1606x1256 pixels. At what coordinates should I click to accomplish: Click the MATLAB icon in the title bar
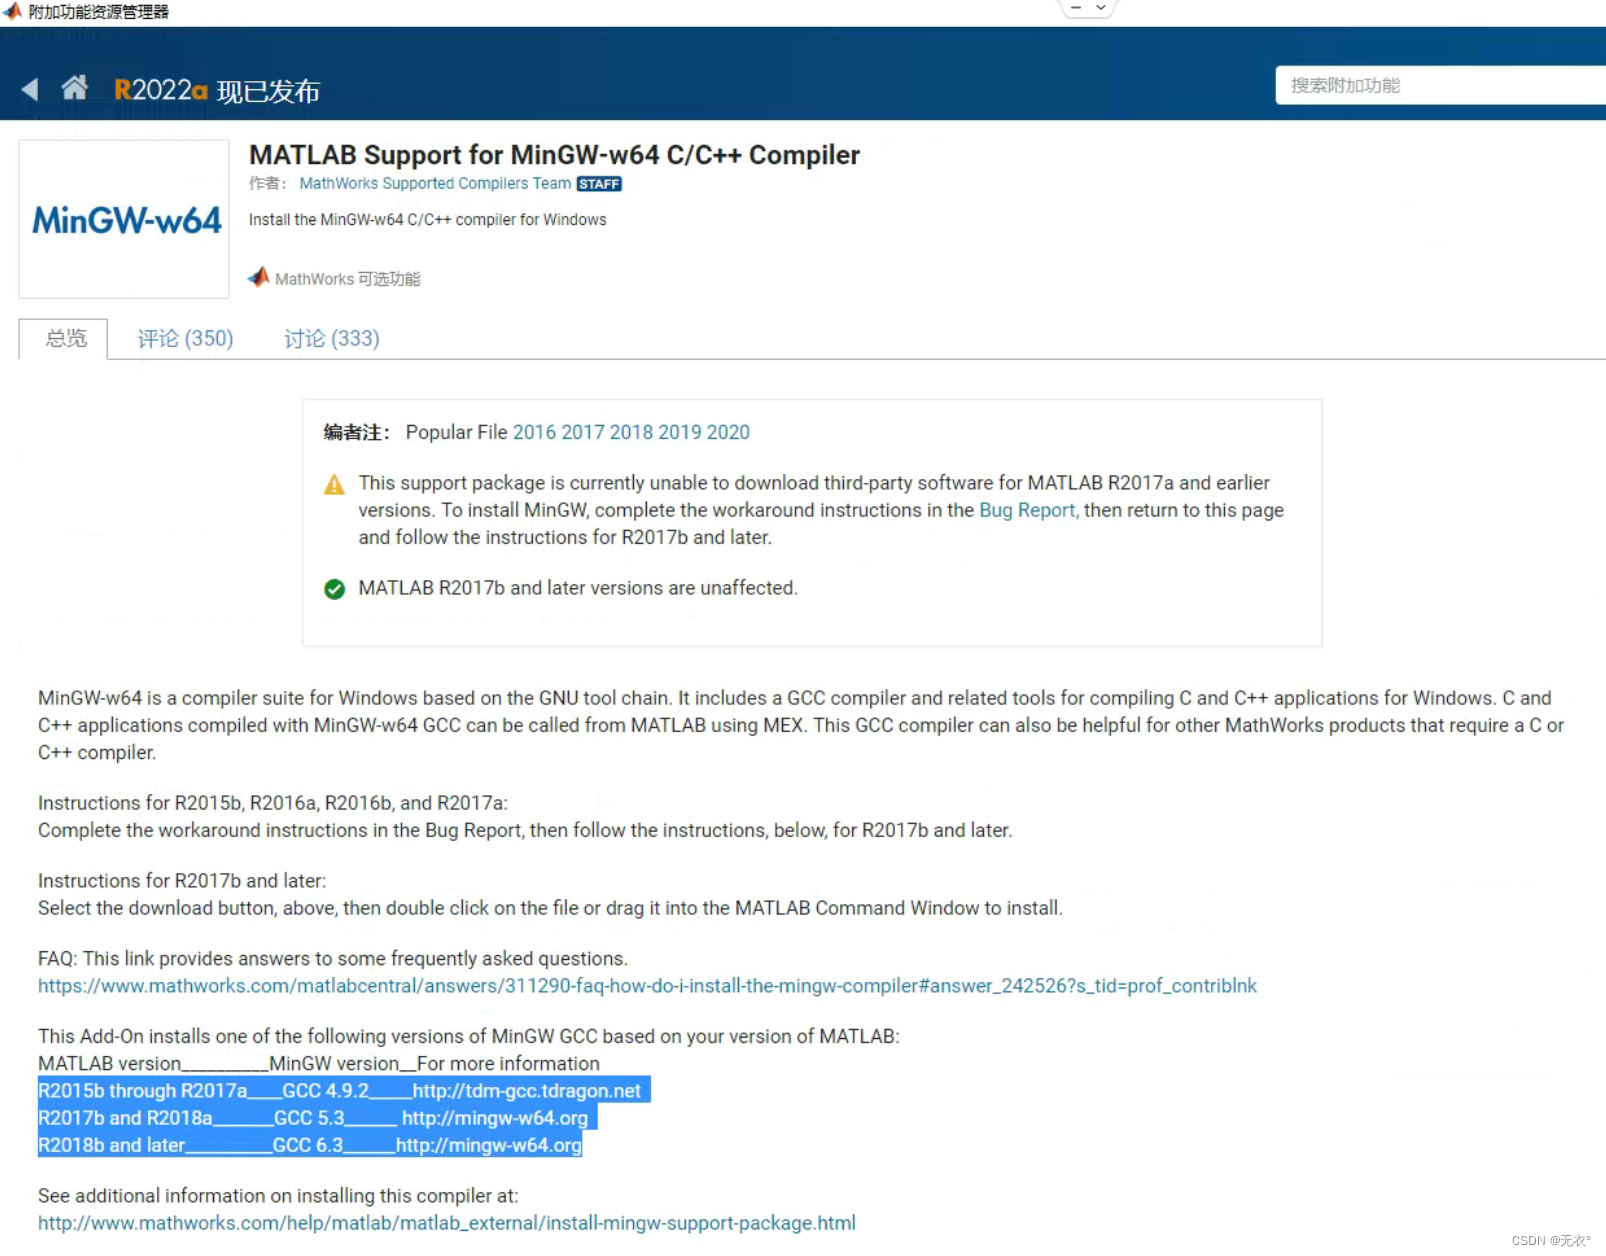[x=13, y=10]
